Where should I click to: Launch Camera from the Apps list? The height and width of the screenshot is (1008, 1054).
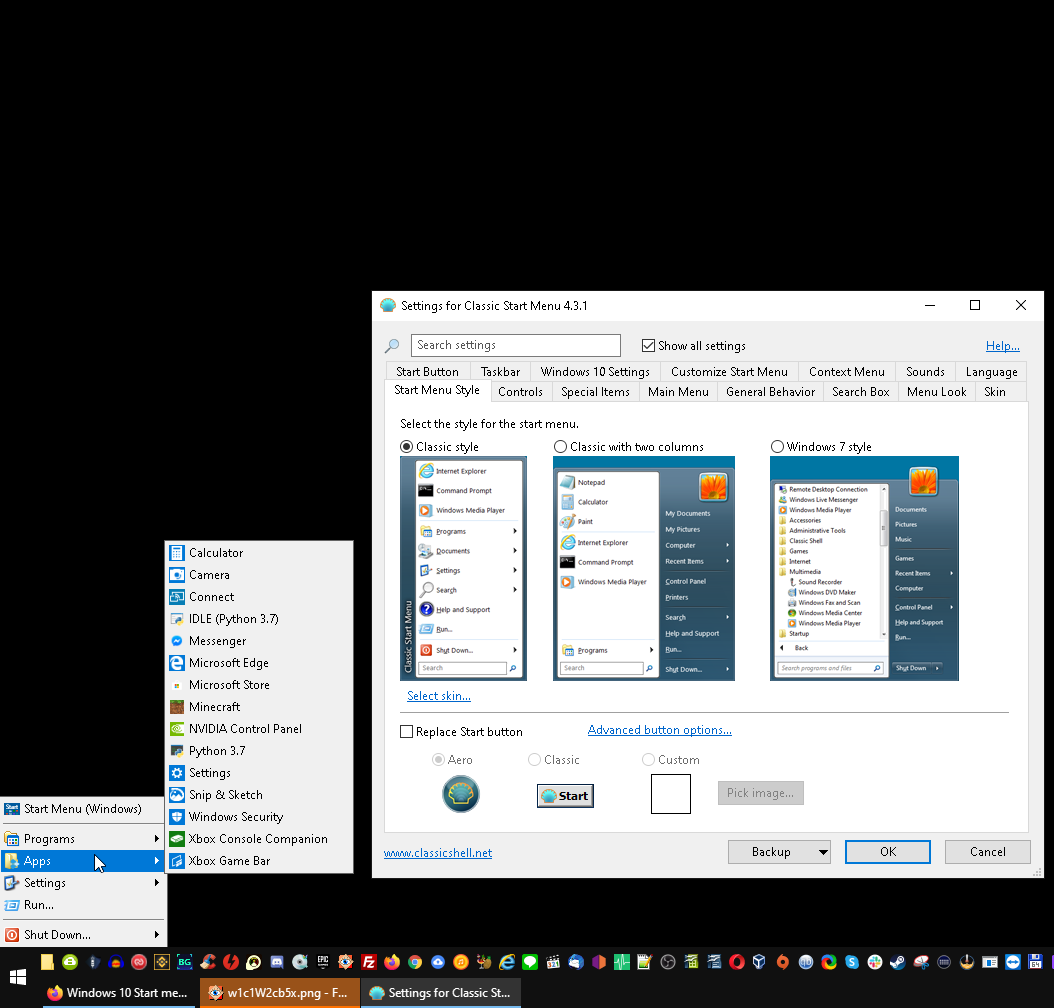pos(259,575)
